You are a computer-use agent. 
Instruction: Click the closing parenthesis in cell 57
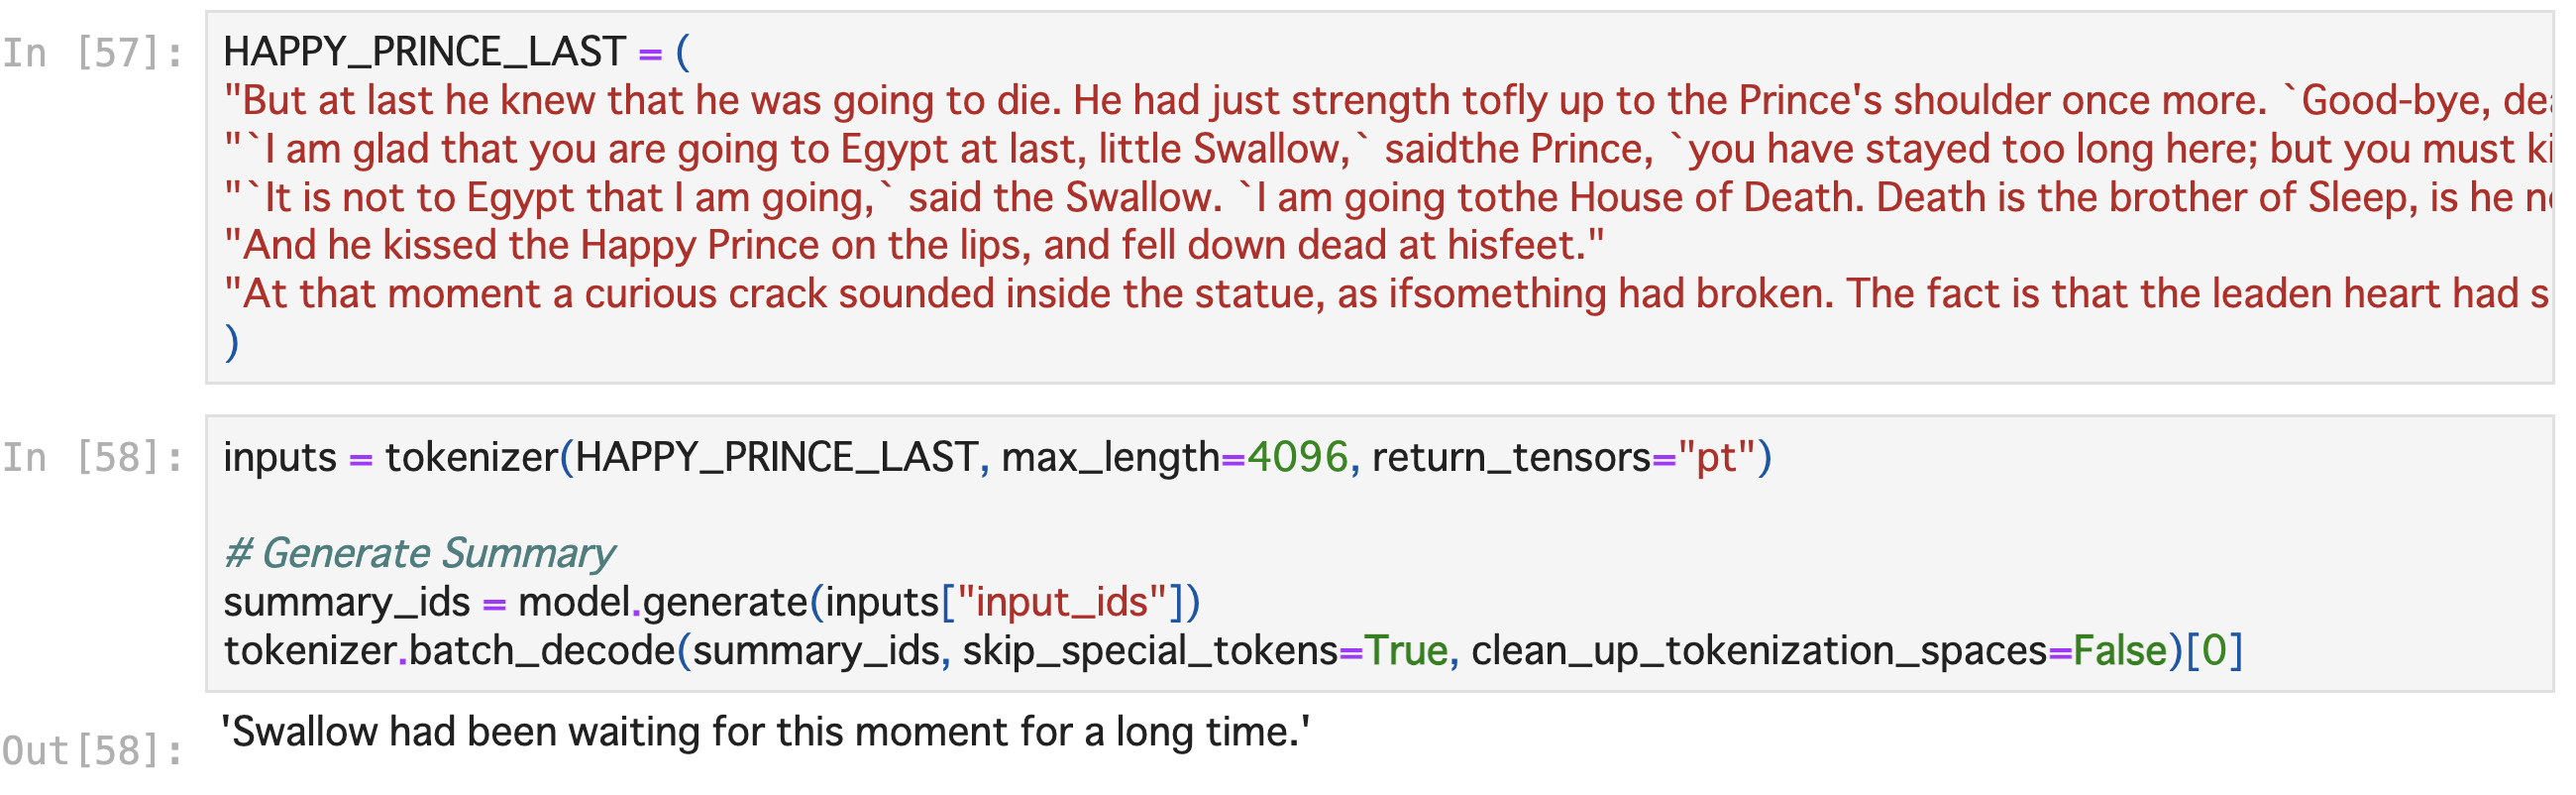click(x=232, y=343)
